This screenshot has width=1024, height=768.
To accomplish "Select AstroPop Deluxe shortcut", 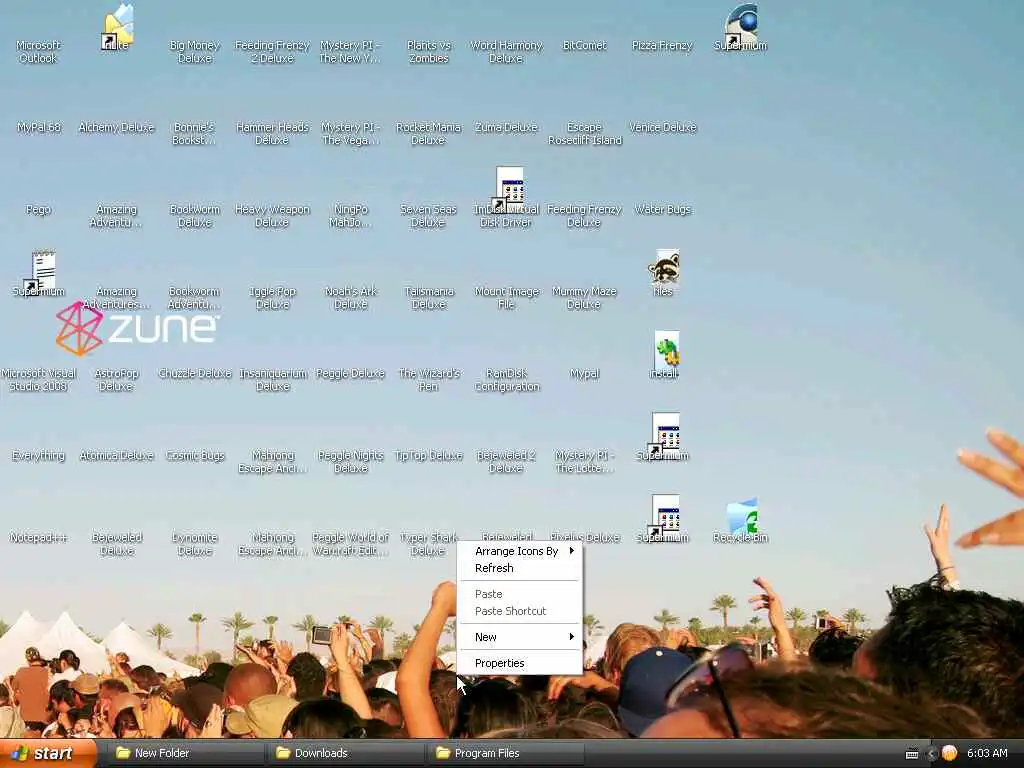I will [116, 379].
